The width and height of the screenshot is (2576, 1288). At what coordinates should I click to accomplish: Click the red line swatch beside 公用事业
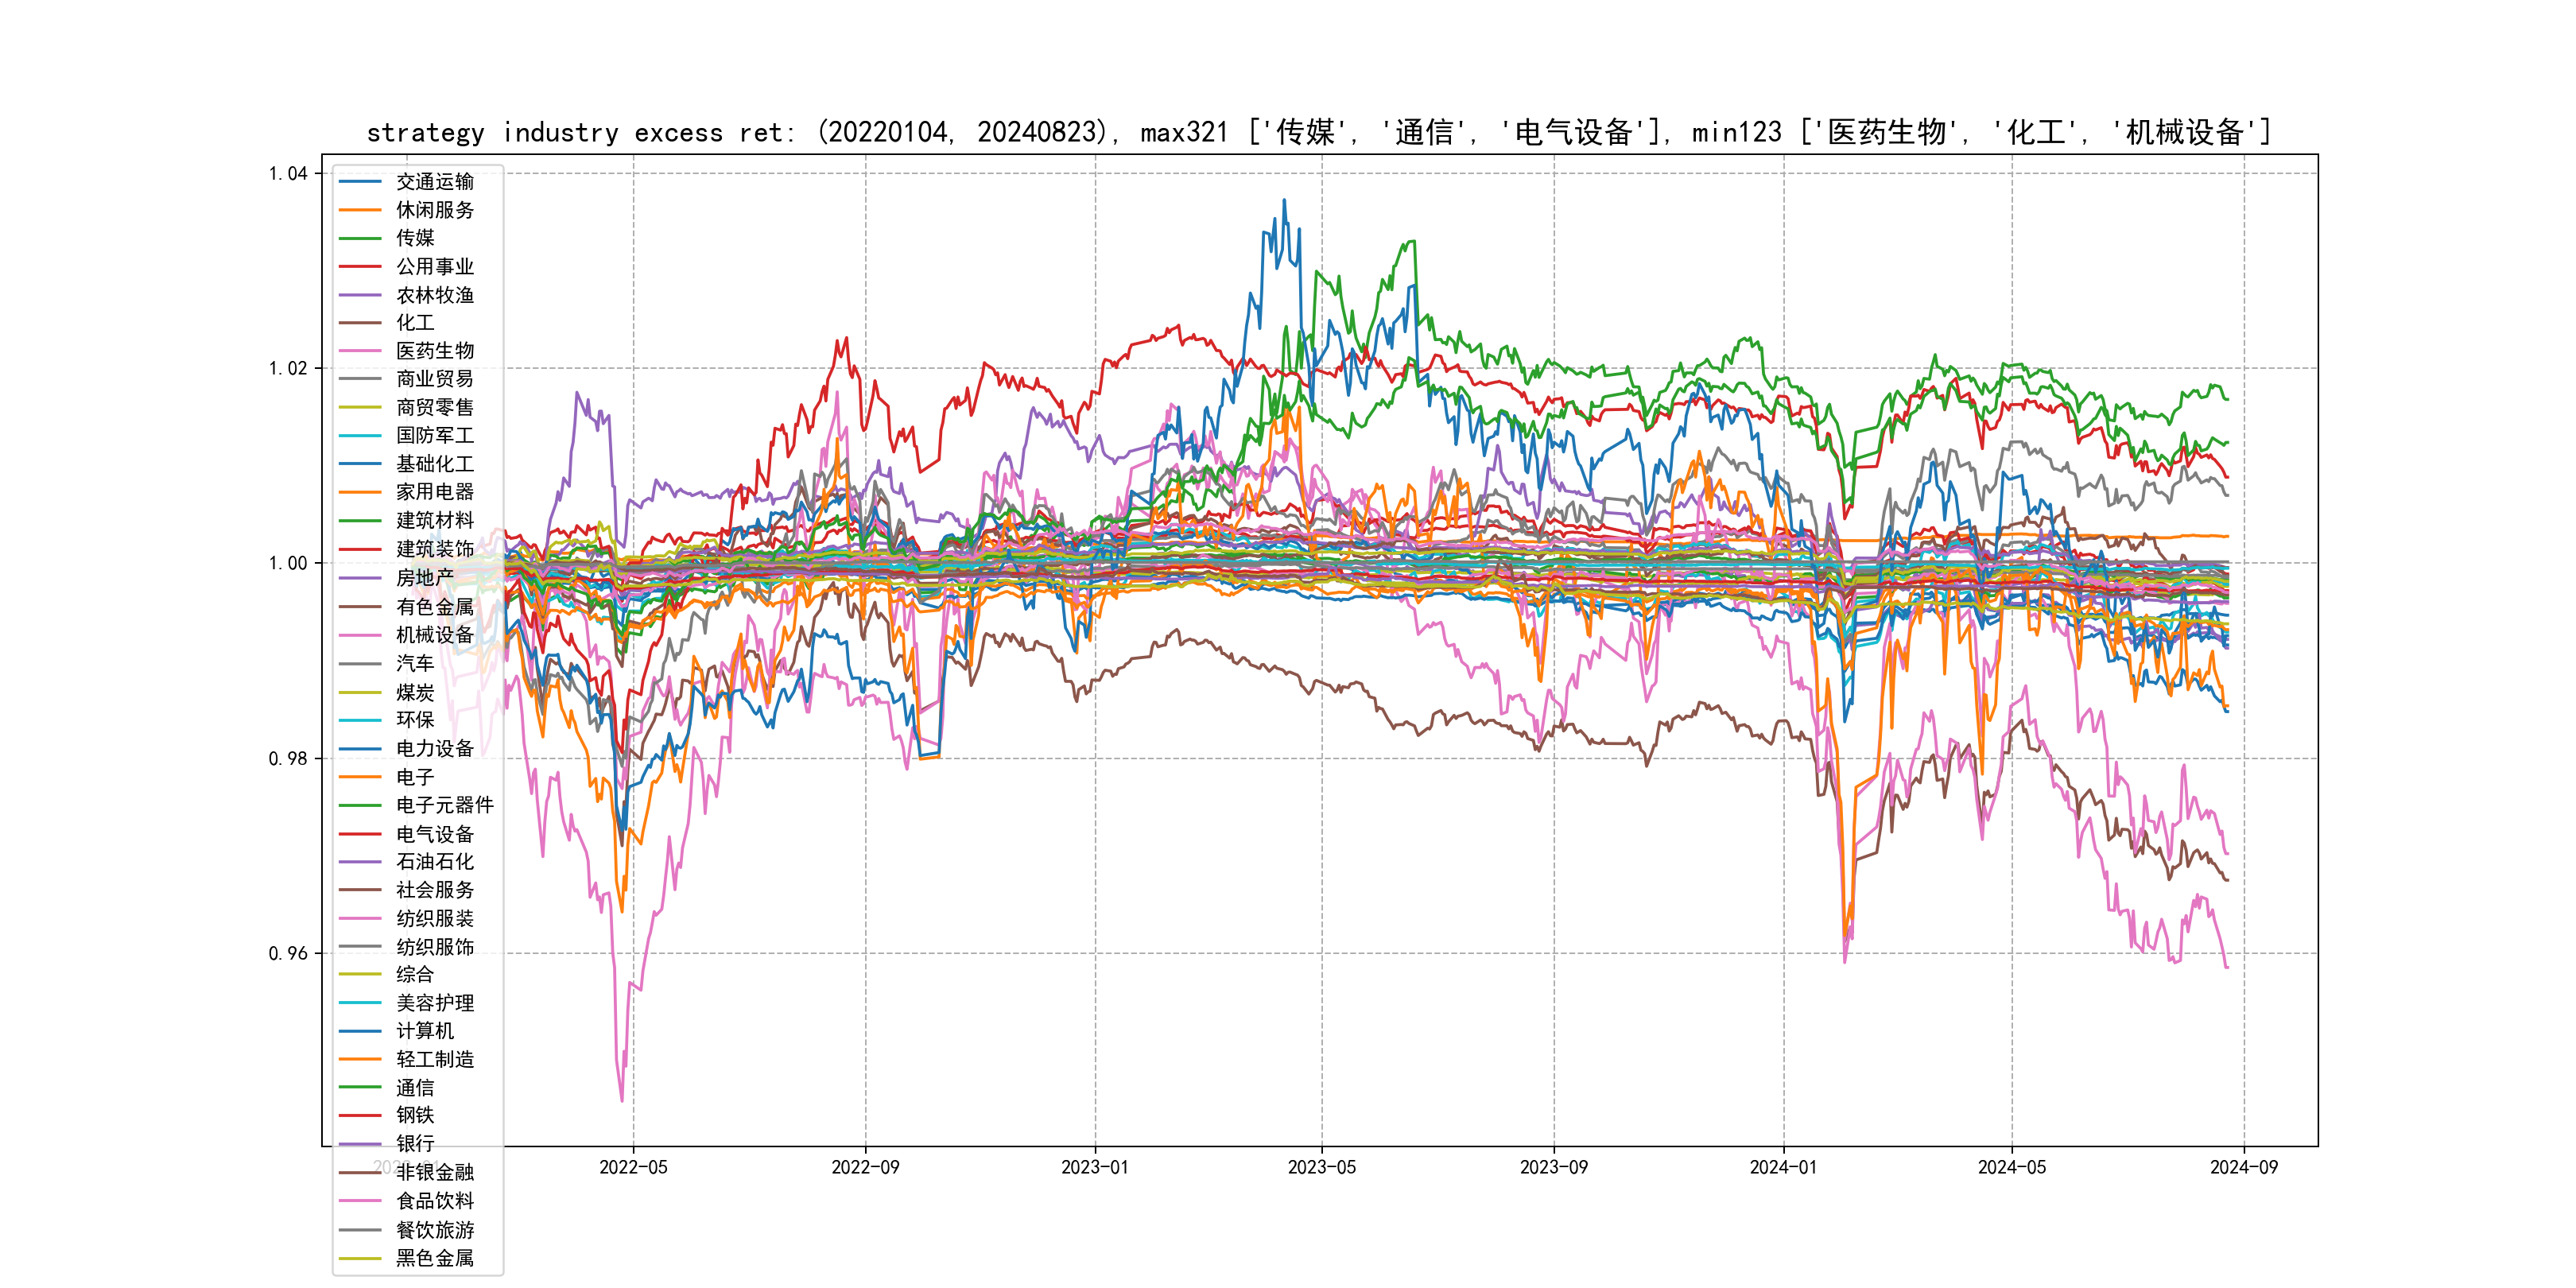(360, 266)
